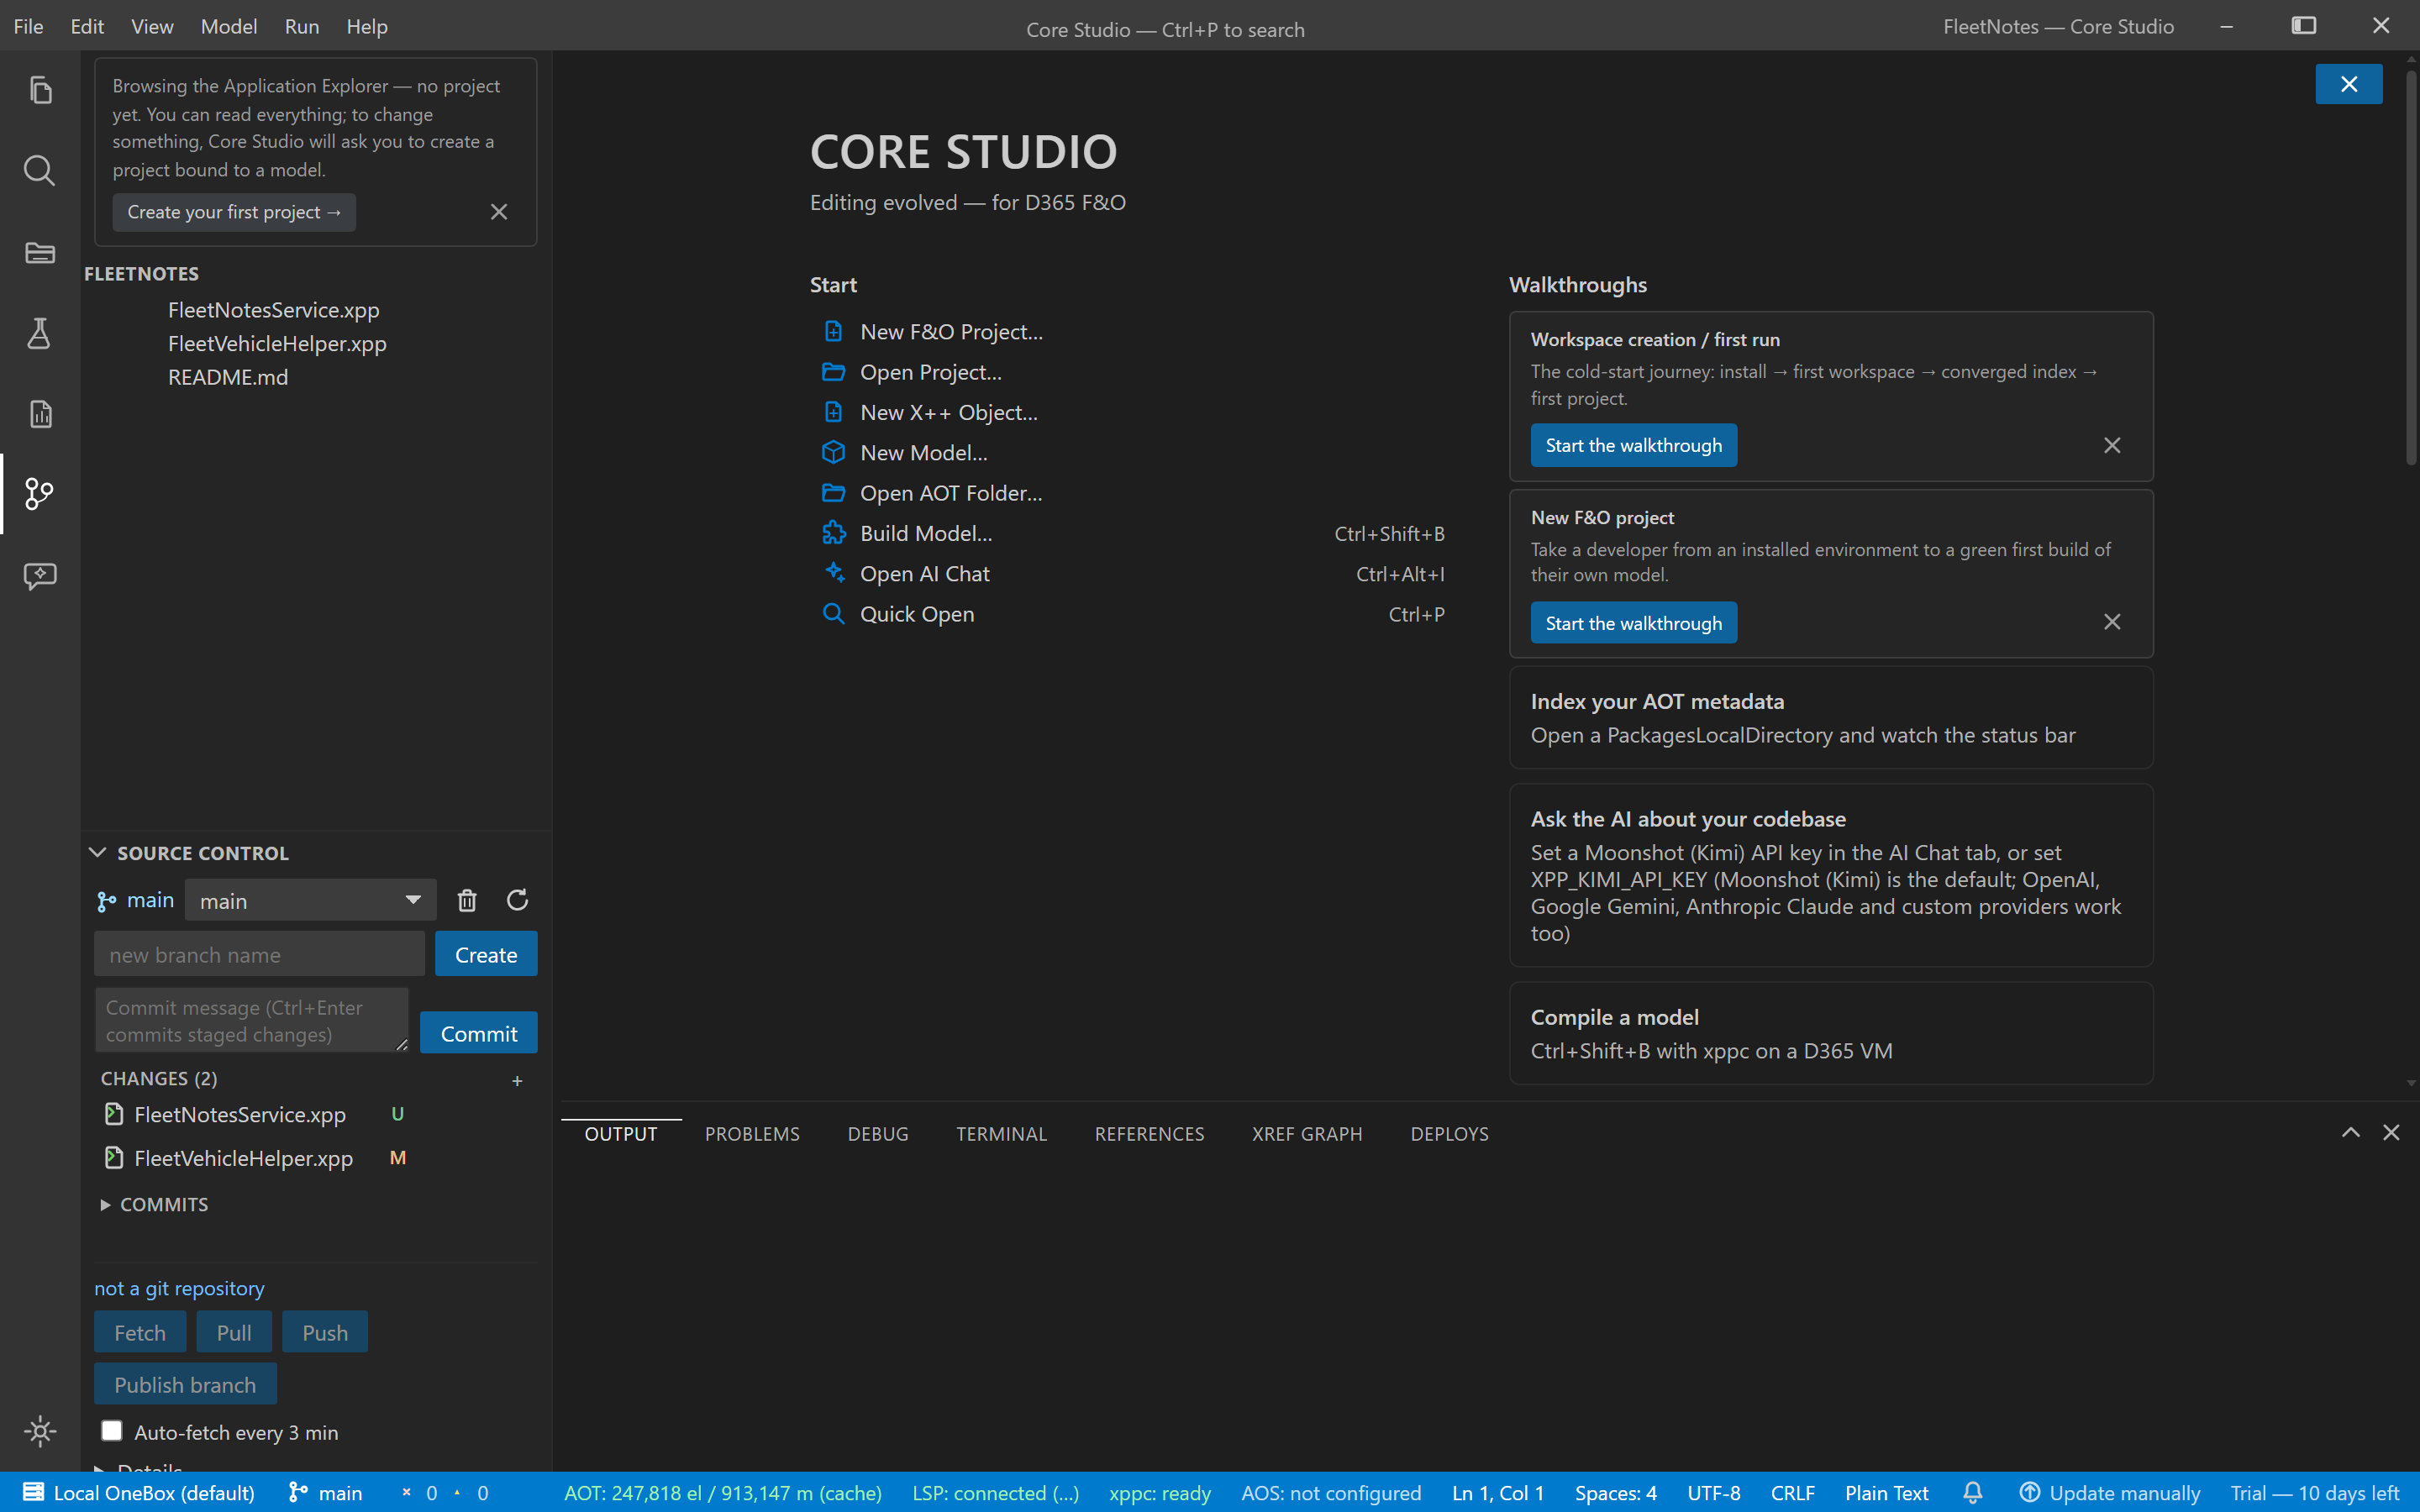Click the theme sun icon
Viewport: 2420px width, 1512px height.
pyautogui.click(x=40, y=1431)
